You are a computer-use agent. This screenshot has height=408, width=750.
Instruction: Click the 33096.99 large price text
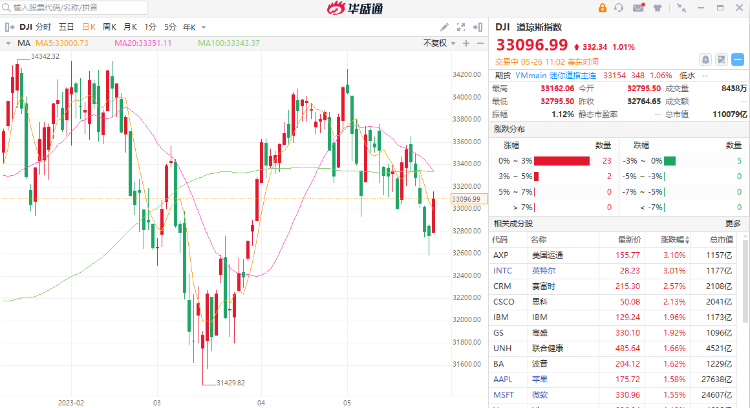click(x=532, y=45)
